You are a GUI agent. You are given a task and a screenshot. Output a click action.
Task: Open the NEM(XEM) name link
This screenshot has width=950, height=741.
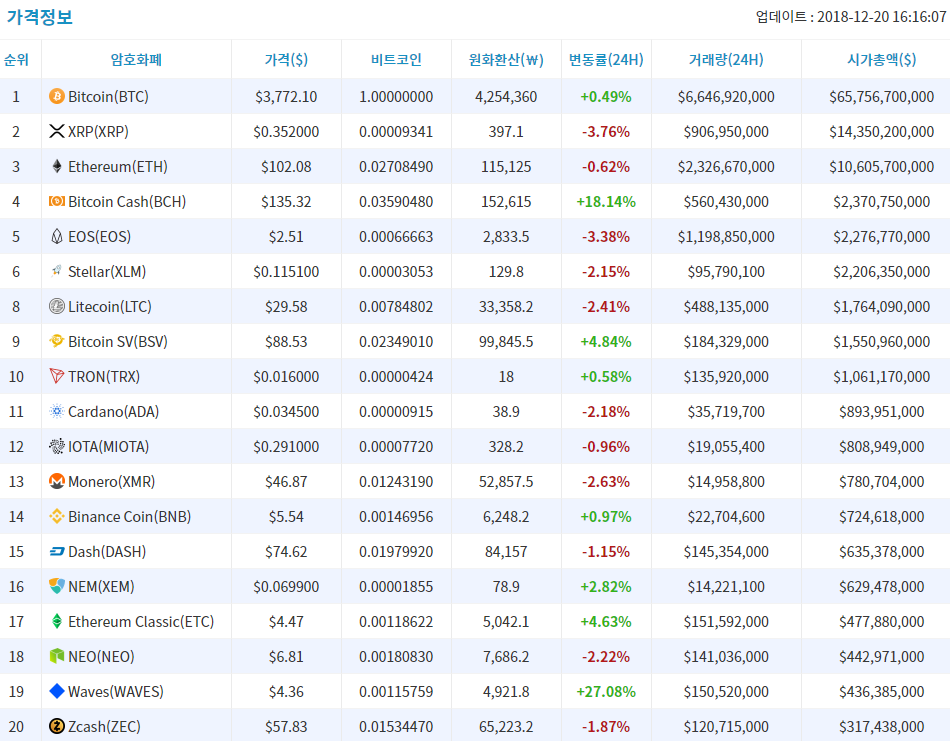click(x=101, y=586)
